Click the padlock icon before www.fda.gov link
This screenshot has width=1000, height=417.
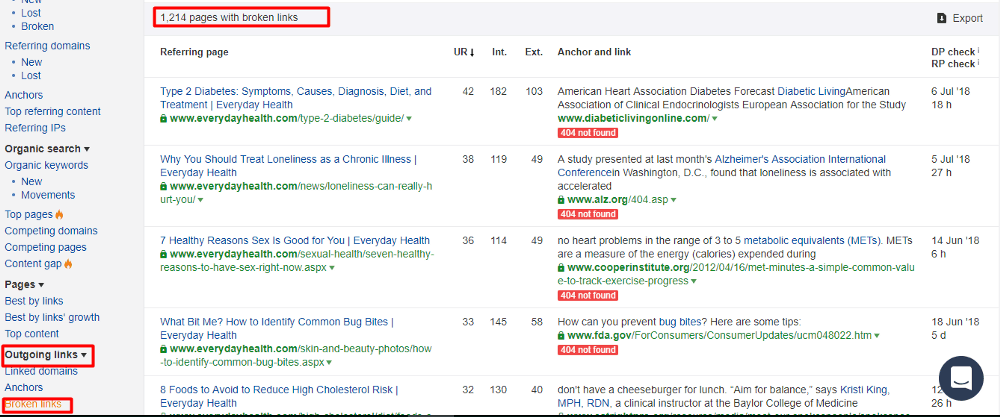click(561, 335)
